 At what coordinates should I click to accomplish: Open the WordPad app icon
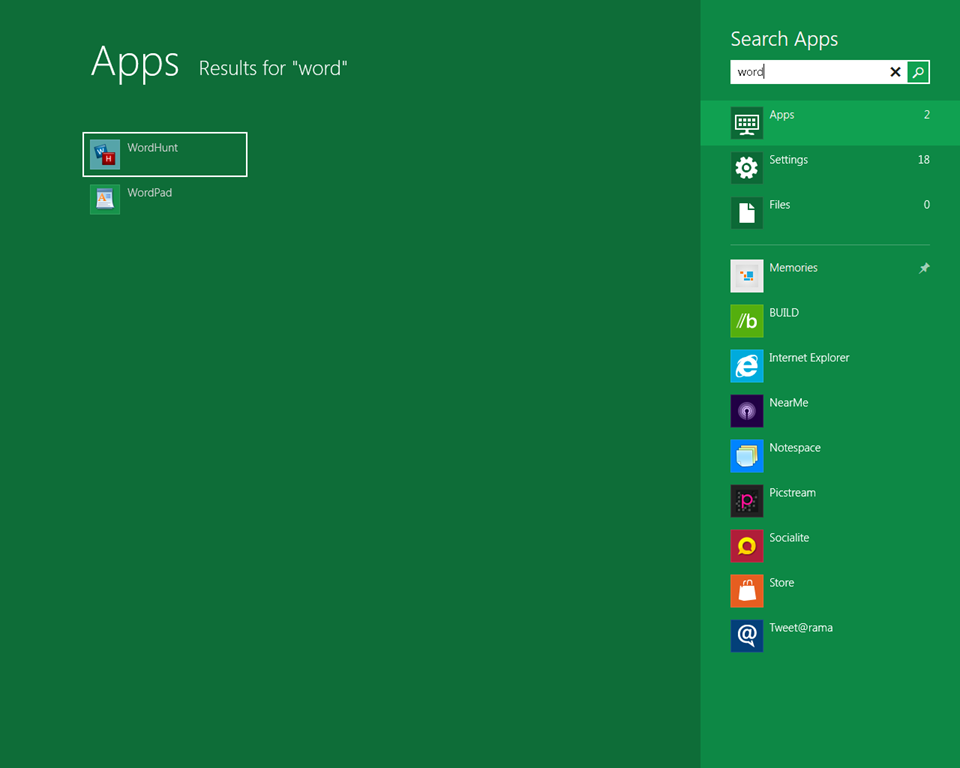[x=105, y=200]
